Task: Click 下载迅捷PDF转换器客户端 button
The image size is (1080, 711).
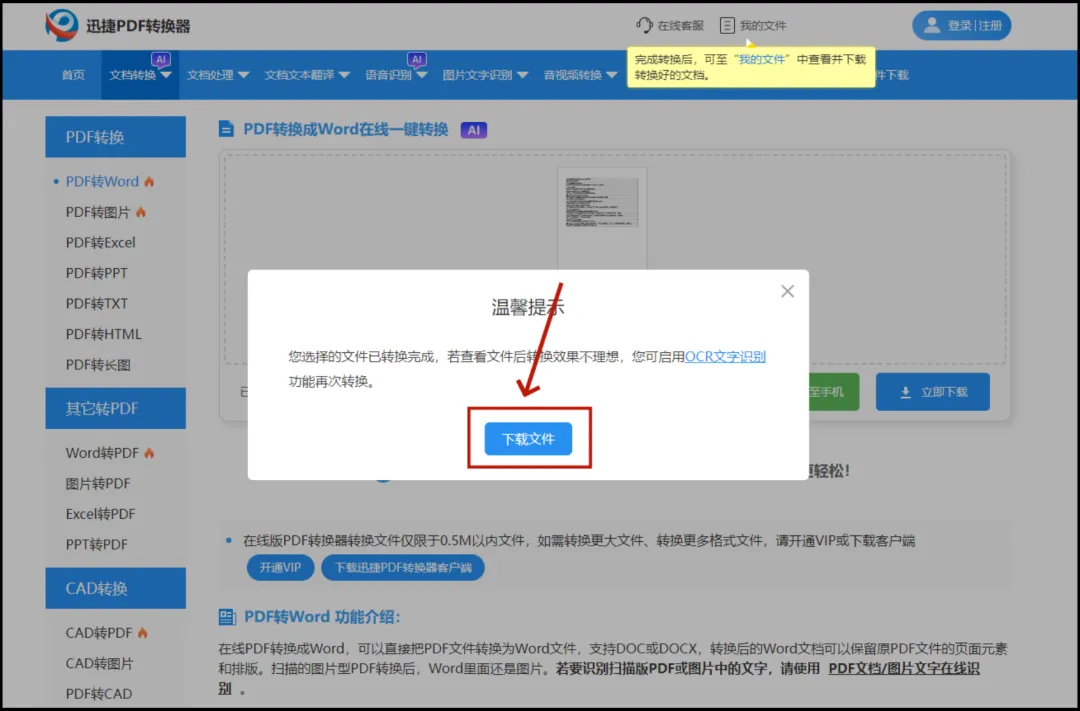Action: (x=403, y=568)
